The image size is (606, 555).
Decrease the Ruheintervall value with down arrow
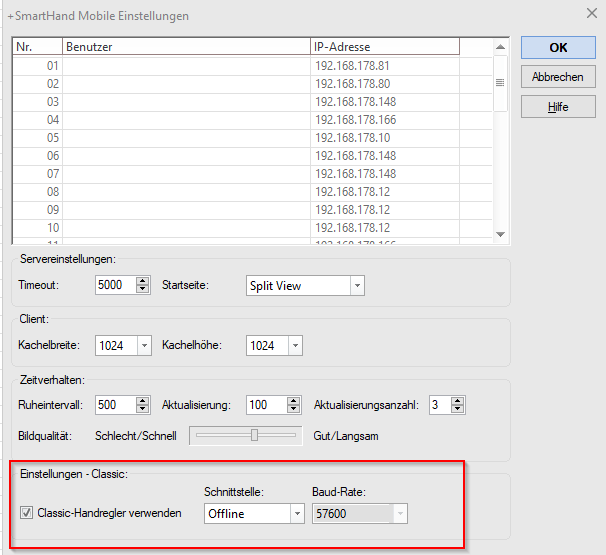click(x=142, y=410)
